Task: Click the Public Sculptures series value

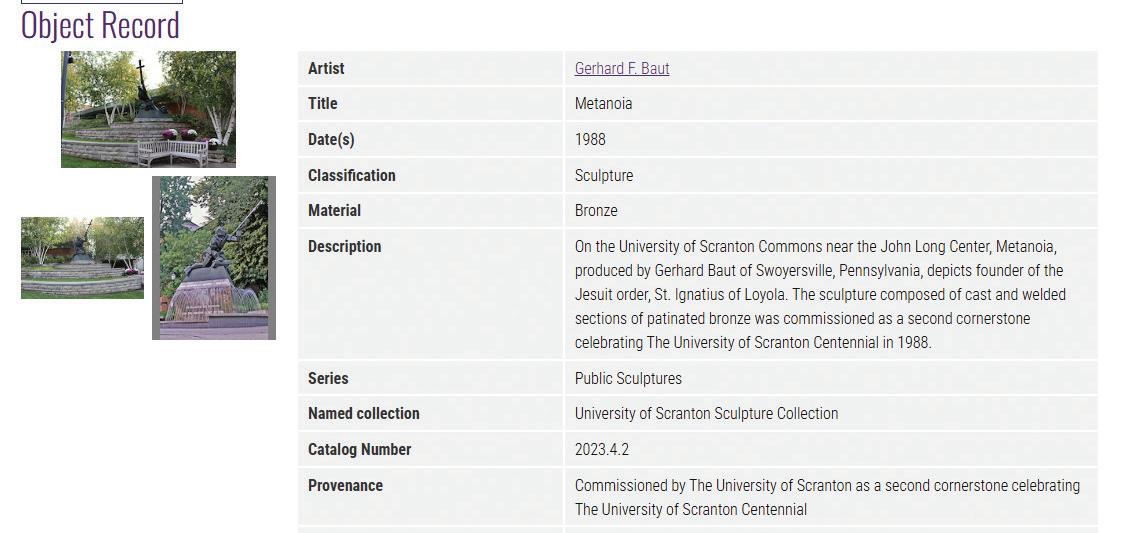Action: [x=628, y=378]
